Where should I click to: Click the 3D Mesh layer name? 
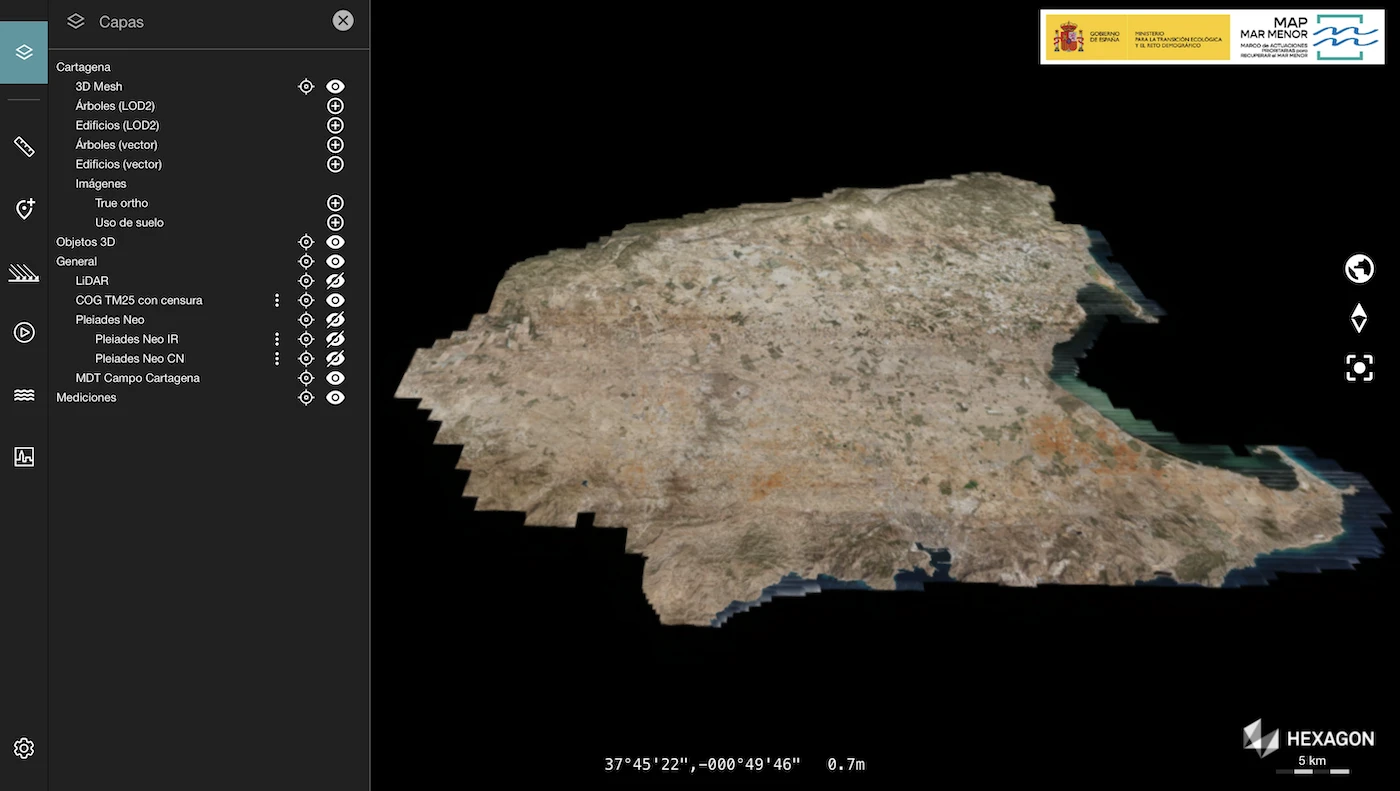[x=99, y=87]
